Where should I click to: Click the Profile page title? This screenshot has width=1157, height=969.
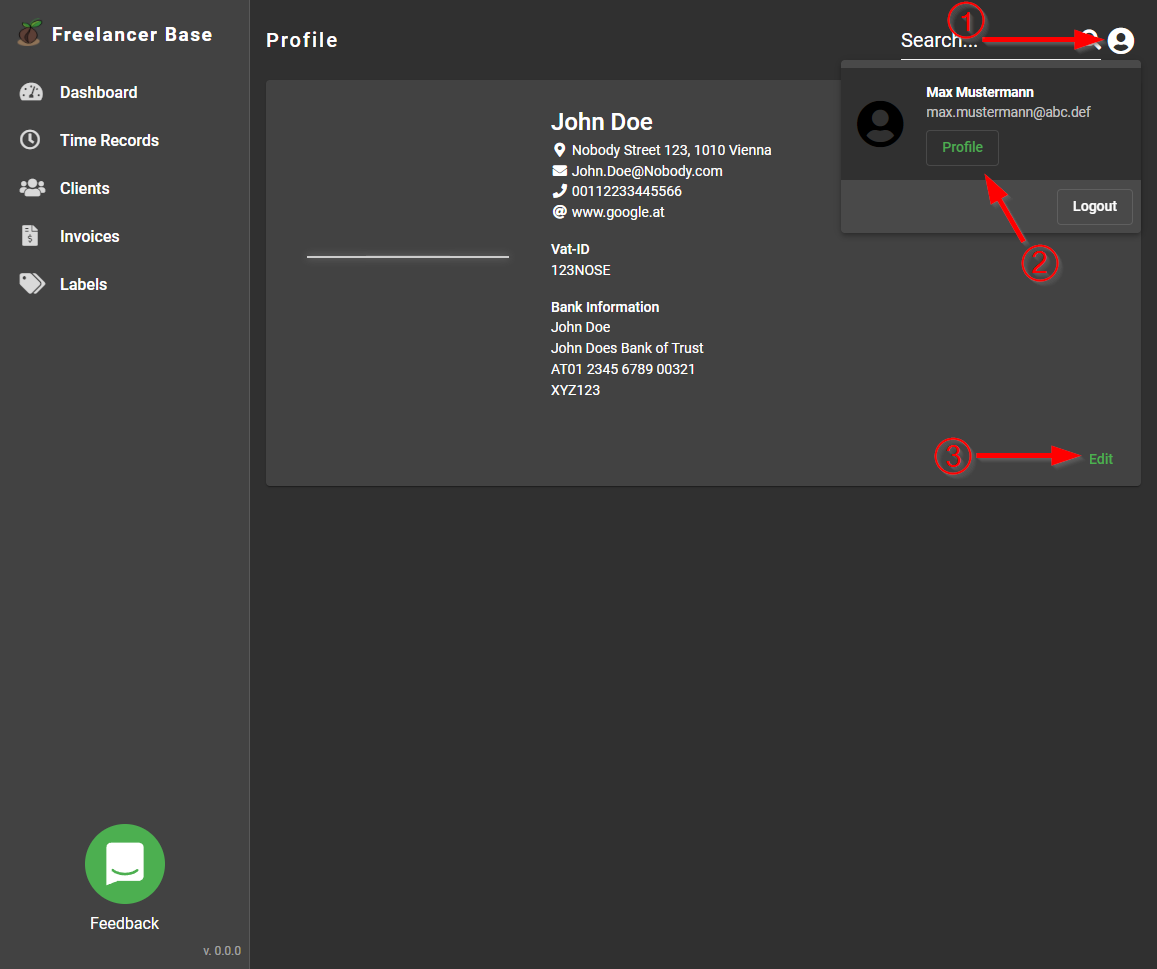[302, 40]
